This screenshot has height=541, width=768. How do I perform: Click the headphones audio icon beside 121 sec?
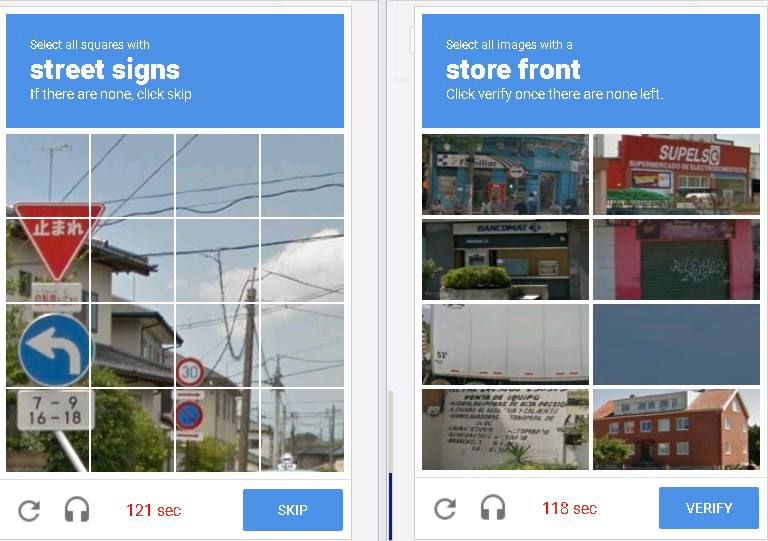point(77,509)
